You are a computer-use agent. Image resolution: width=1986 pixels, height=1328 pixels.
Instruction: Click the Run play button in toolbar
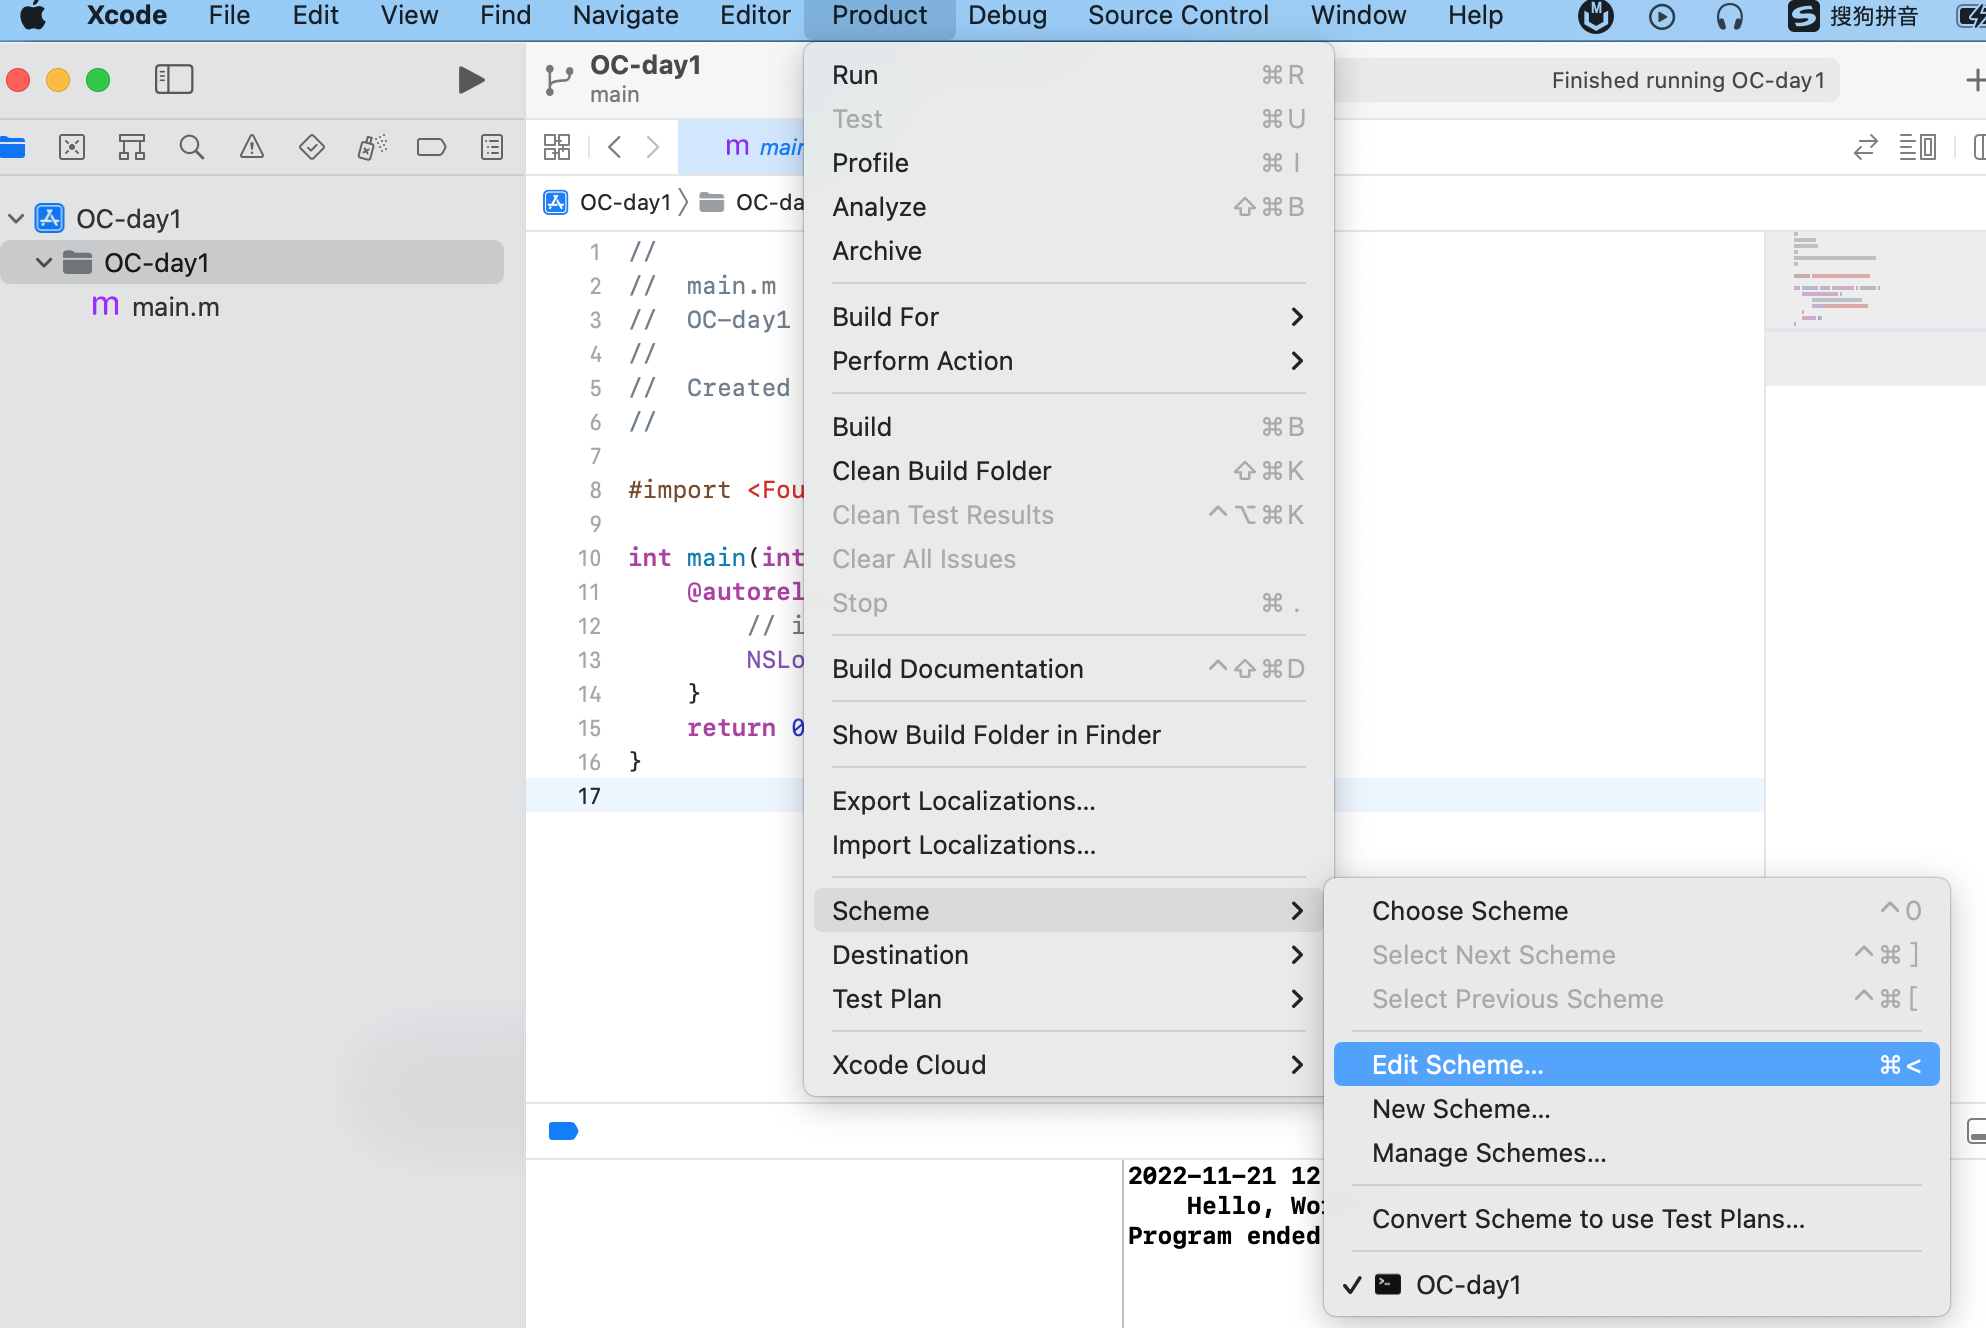coord(471,80)
